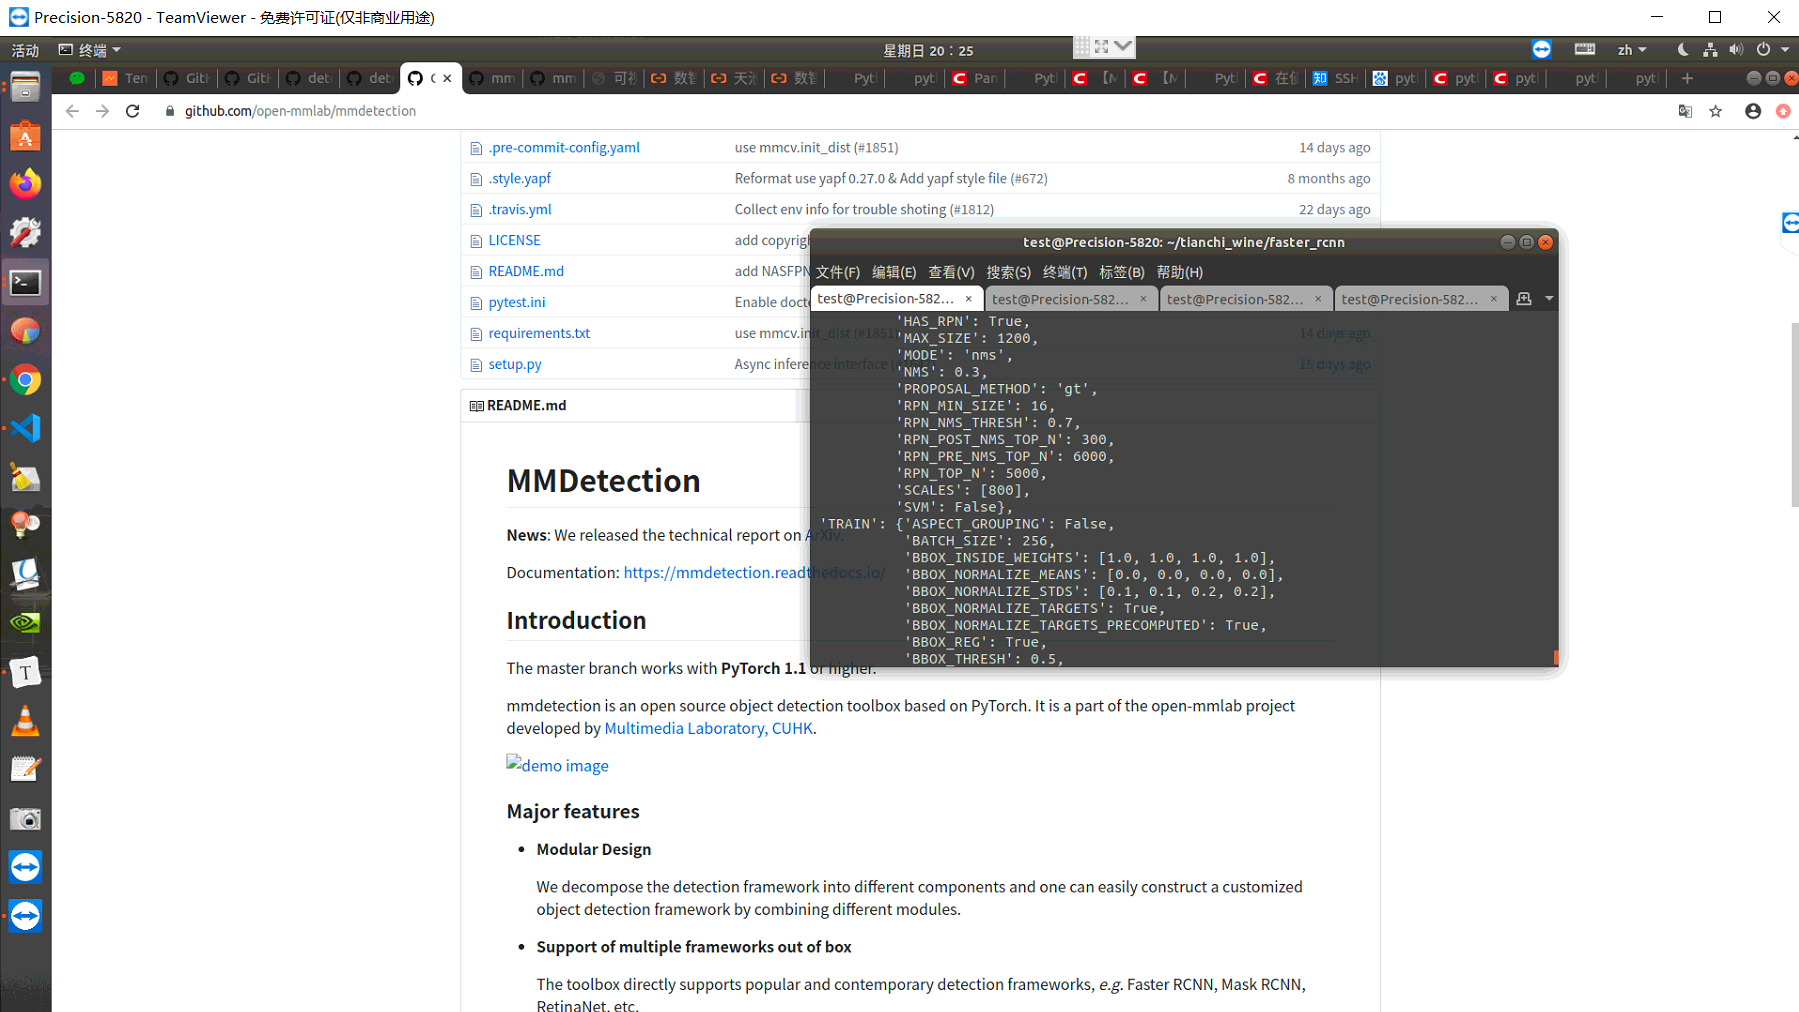Open the setup.py file link
The width and height of the screenshot is (1799, 1012).
pos(515,364)
